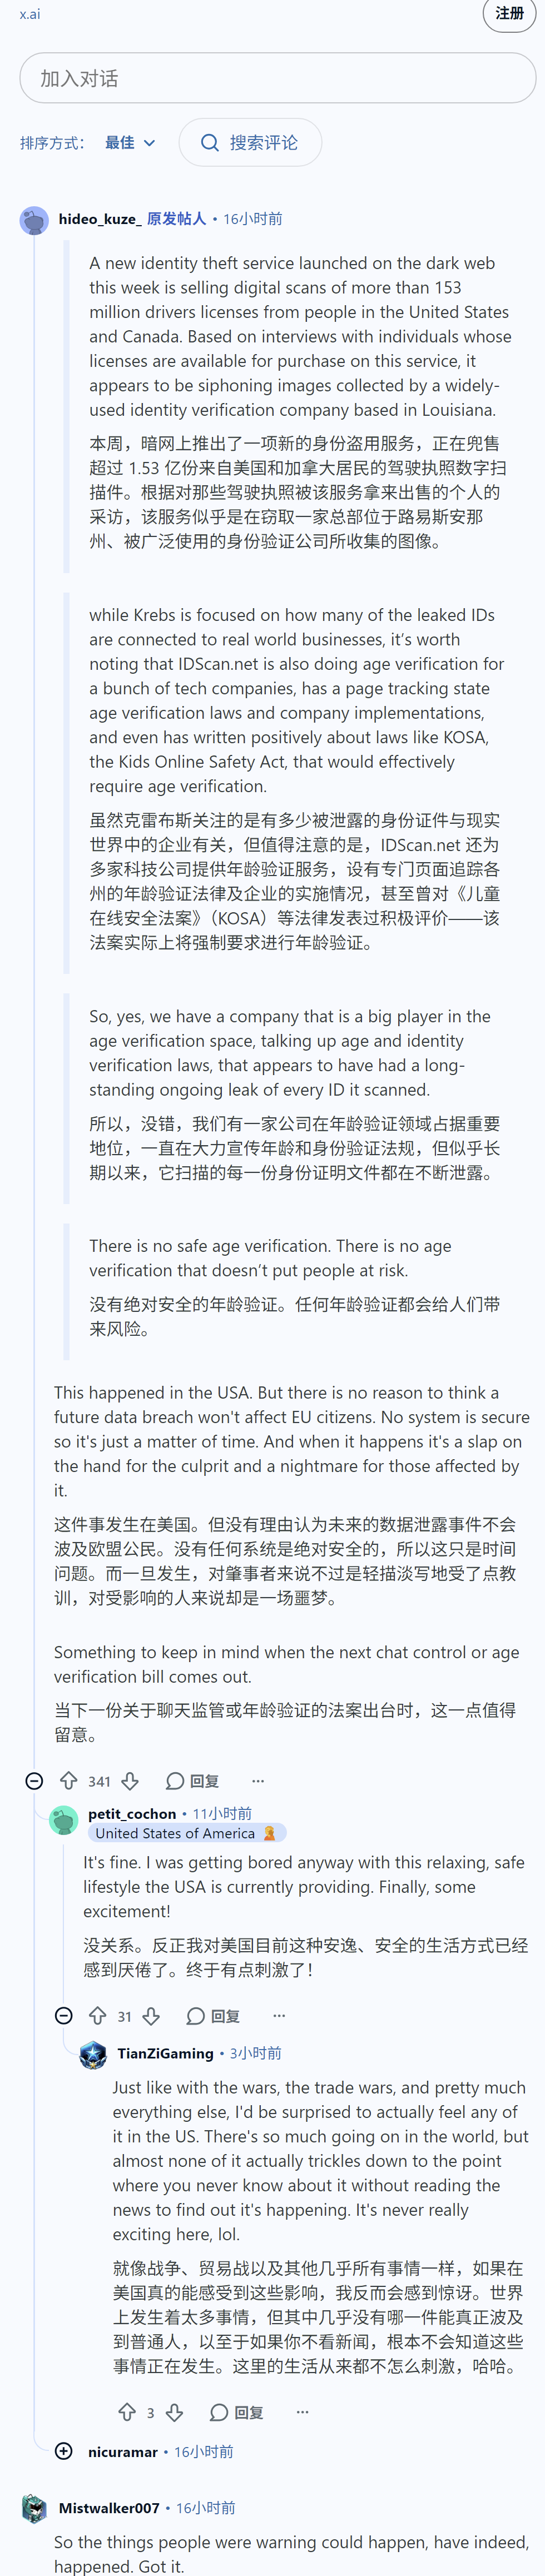The width and height of the screenshot is (545, 2576).
Task: Click the 注册 button
Action: (509, 13)
